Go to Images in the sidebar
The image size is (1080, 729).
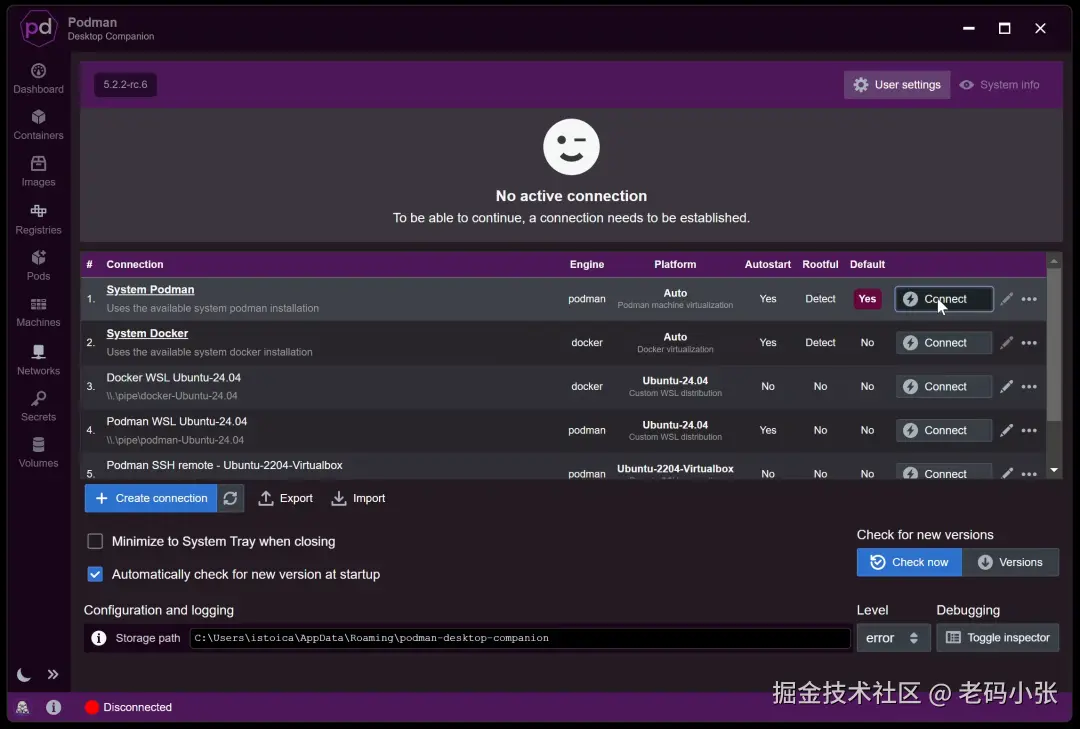coord(39,172)
